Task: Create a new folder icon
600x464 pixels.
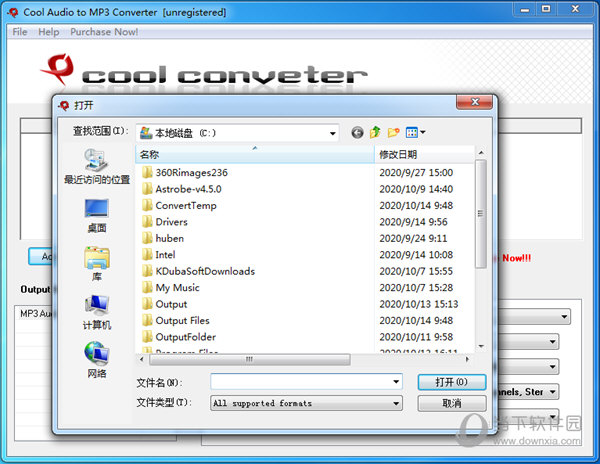Action: pyautogui.click(x=393, y=132)
